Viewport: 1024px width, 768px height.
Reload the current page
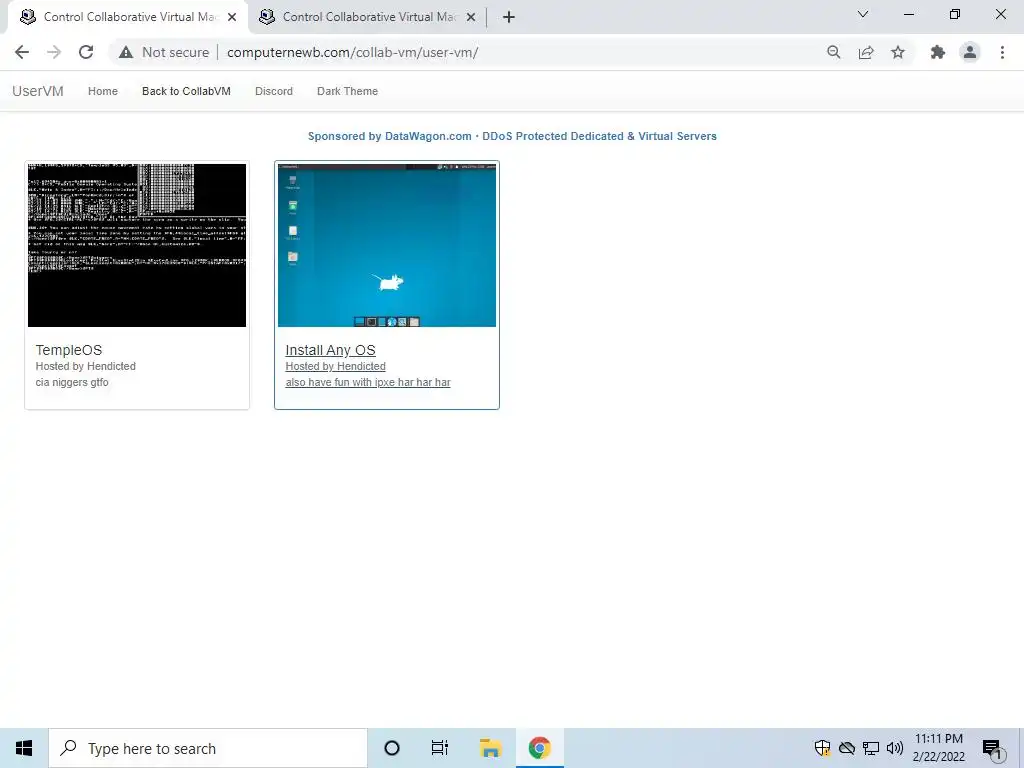[x=86, y=52]
